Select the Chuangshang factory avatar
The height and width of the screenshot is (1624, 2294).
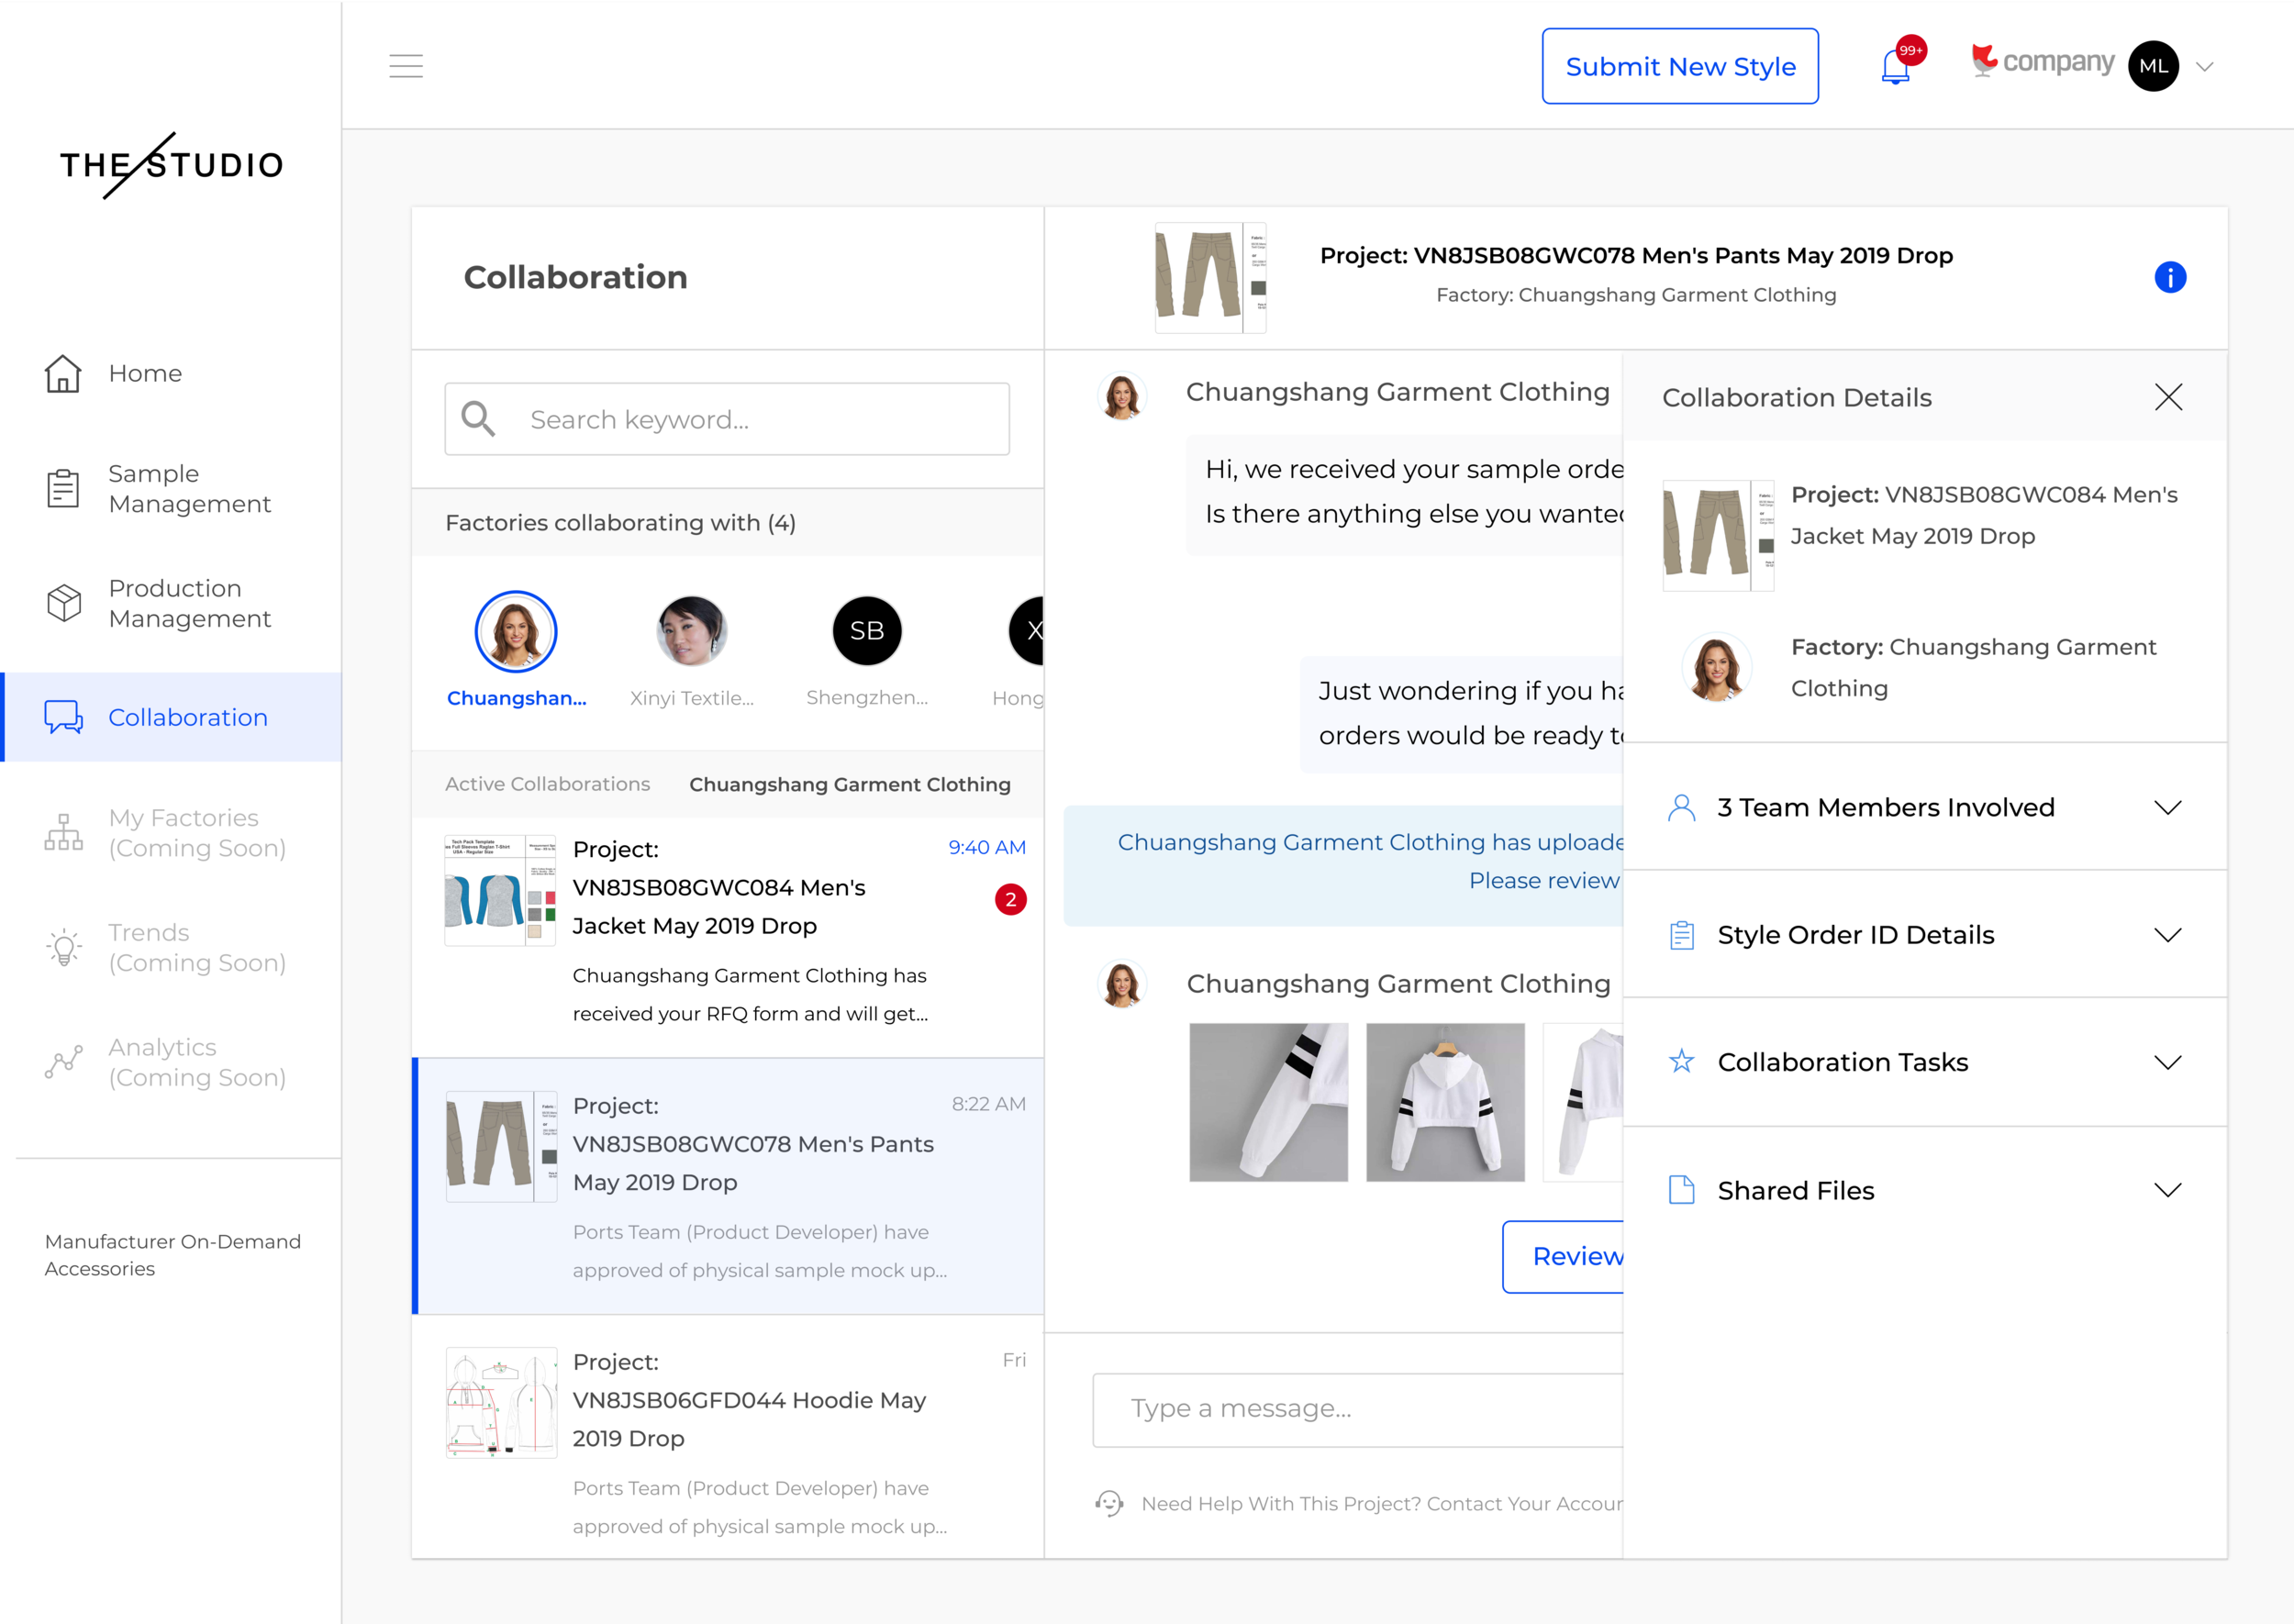(516, 631)
